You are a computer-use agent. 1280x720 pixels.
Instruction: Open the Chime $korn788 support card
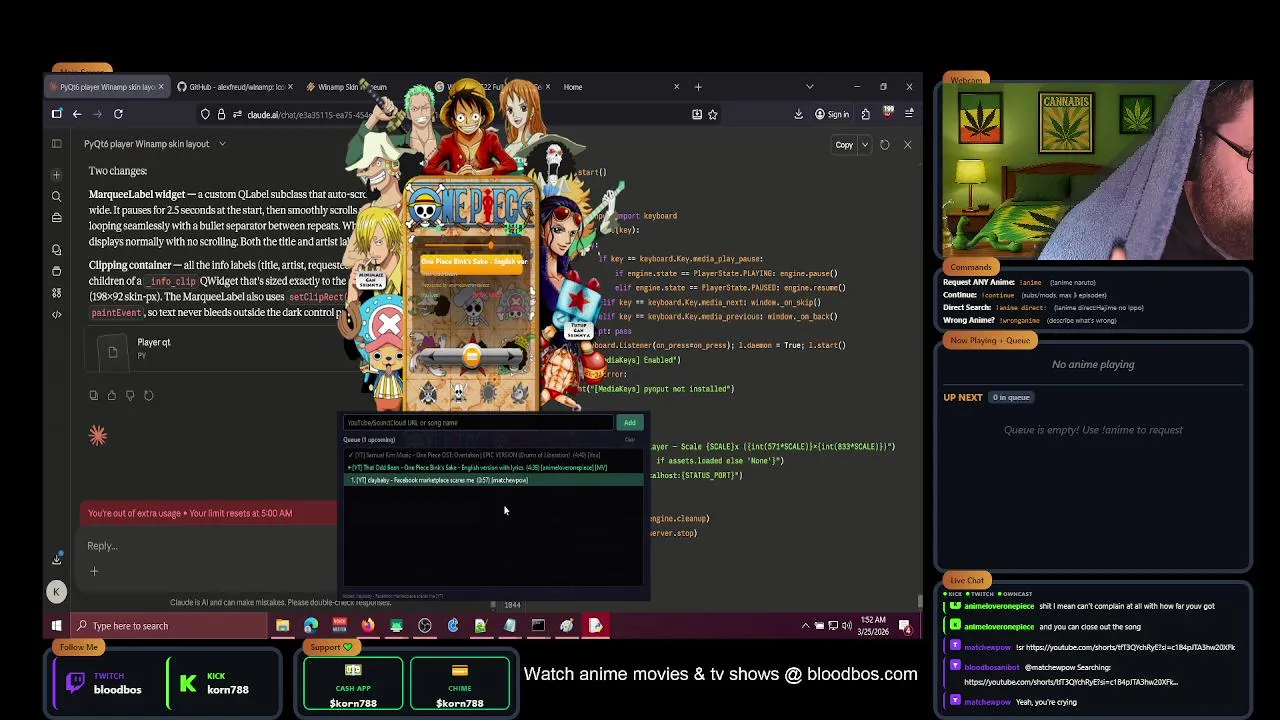pos(459,686)
